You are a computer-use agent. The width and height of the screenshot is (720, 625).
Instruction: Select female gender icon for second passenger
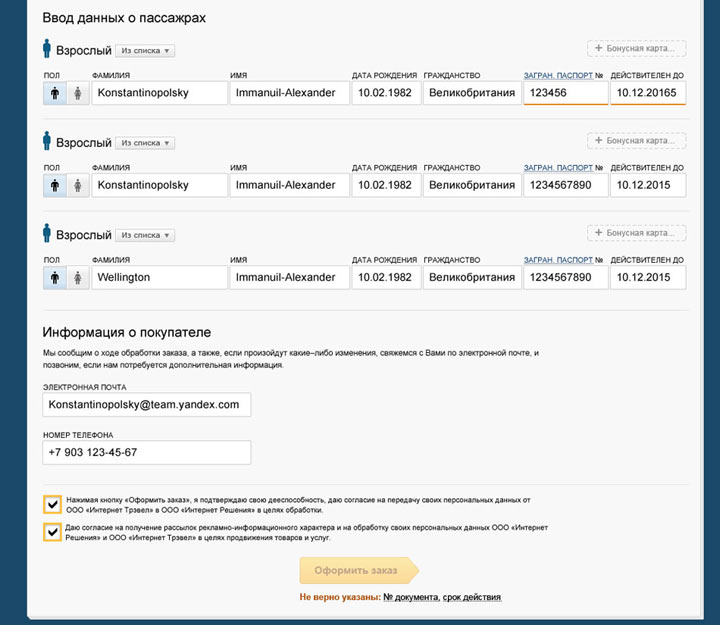tap(76, 185)
